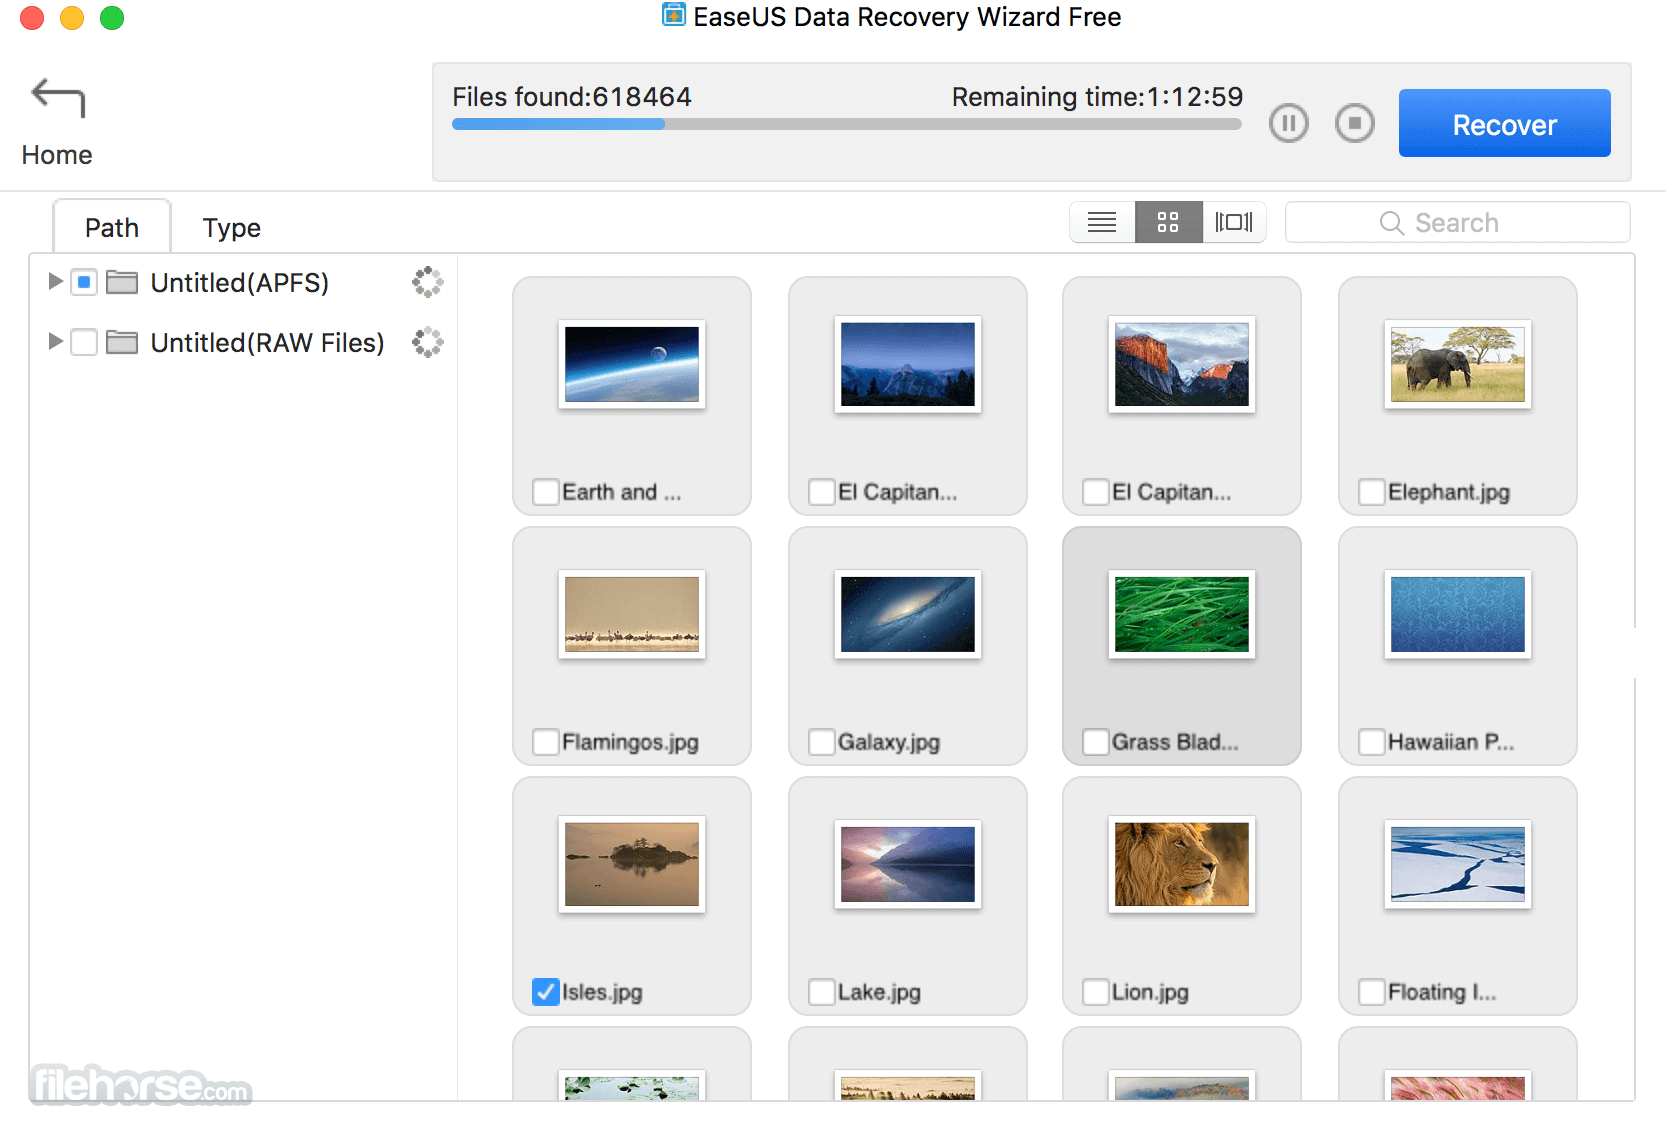This screenshot has width=1666, height=1136.
Task: Switch to list view
Action: (x=1102, y=222)
